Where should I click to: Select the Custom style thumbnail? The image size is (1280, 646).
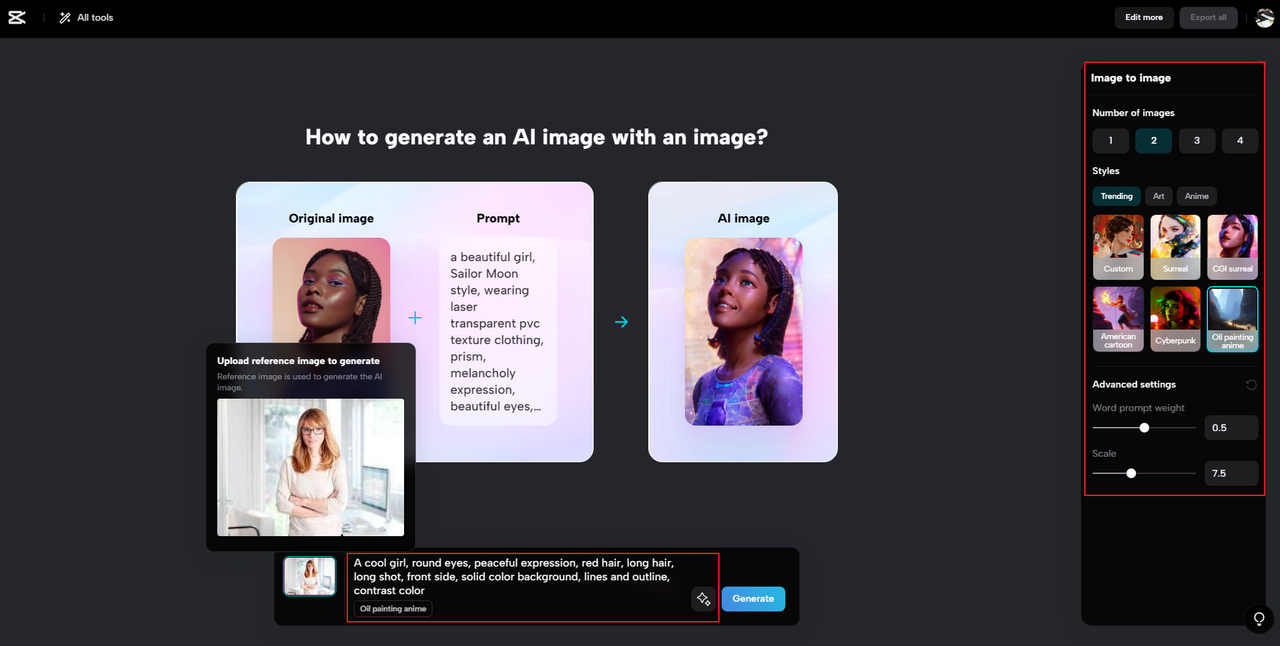tap(1118, 246)
